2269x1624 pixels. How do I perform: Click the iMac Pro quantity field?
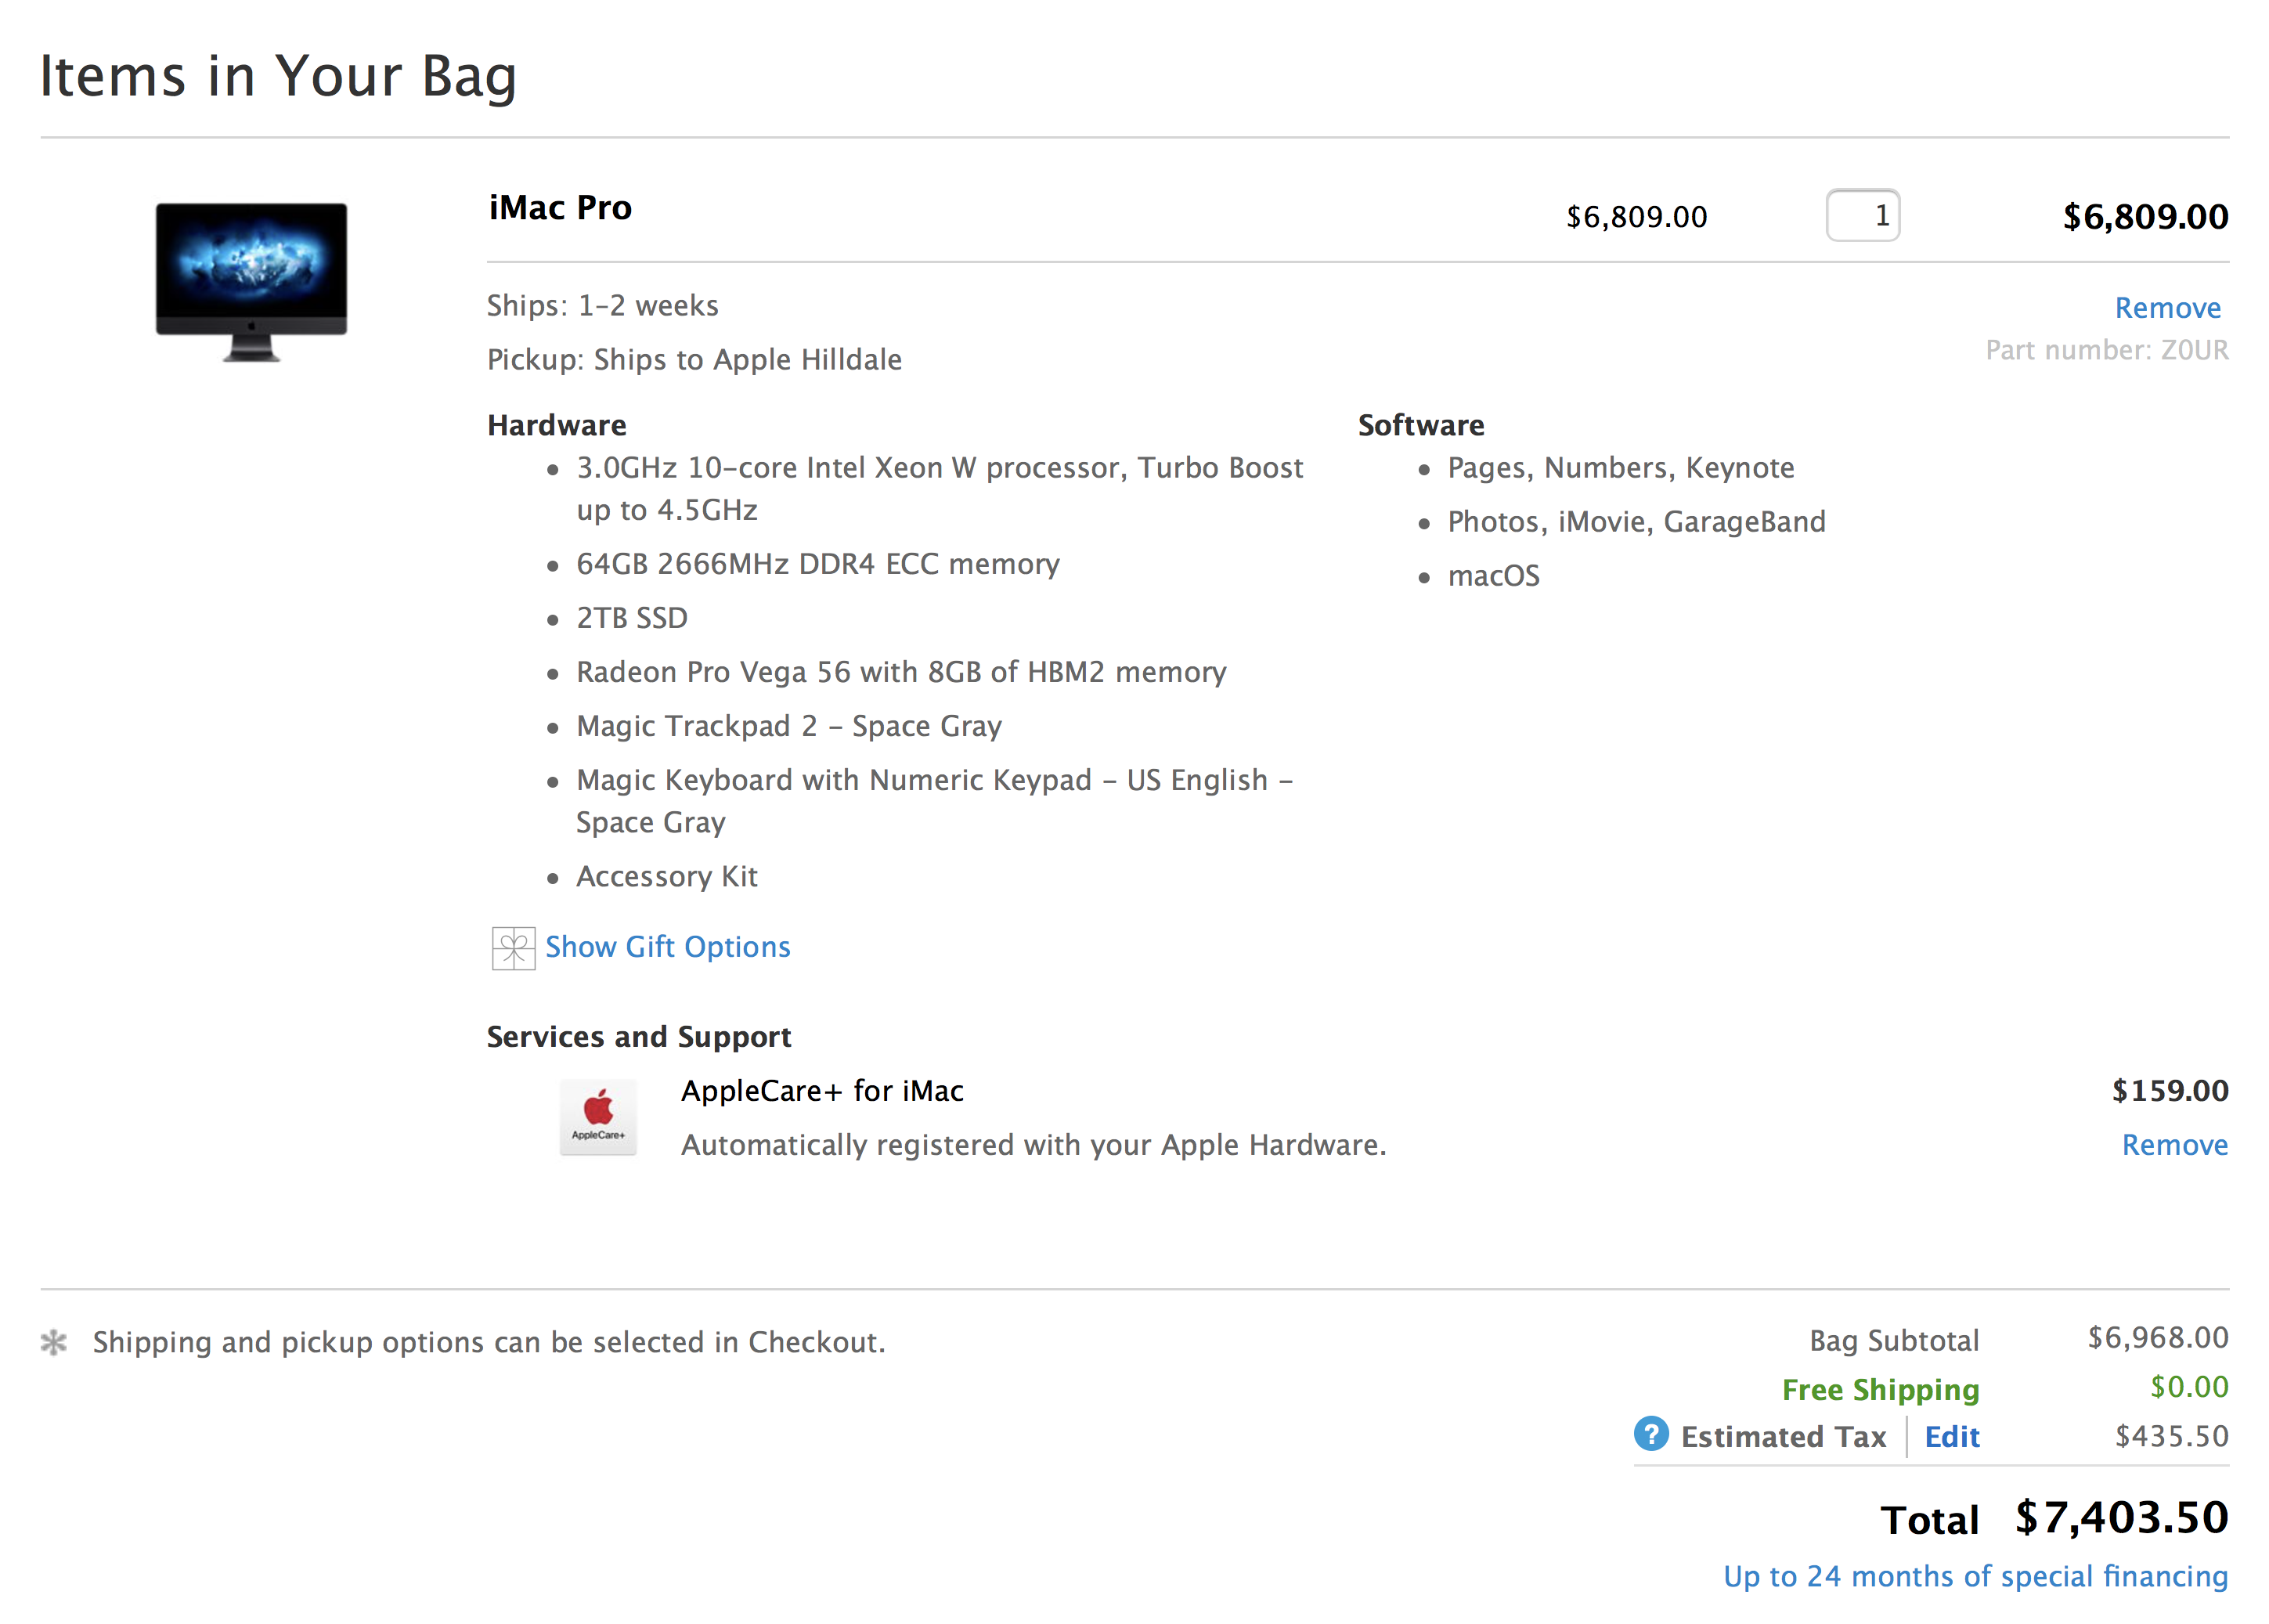(x=1862, y=215)
